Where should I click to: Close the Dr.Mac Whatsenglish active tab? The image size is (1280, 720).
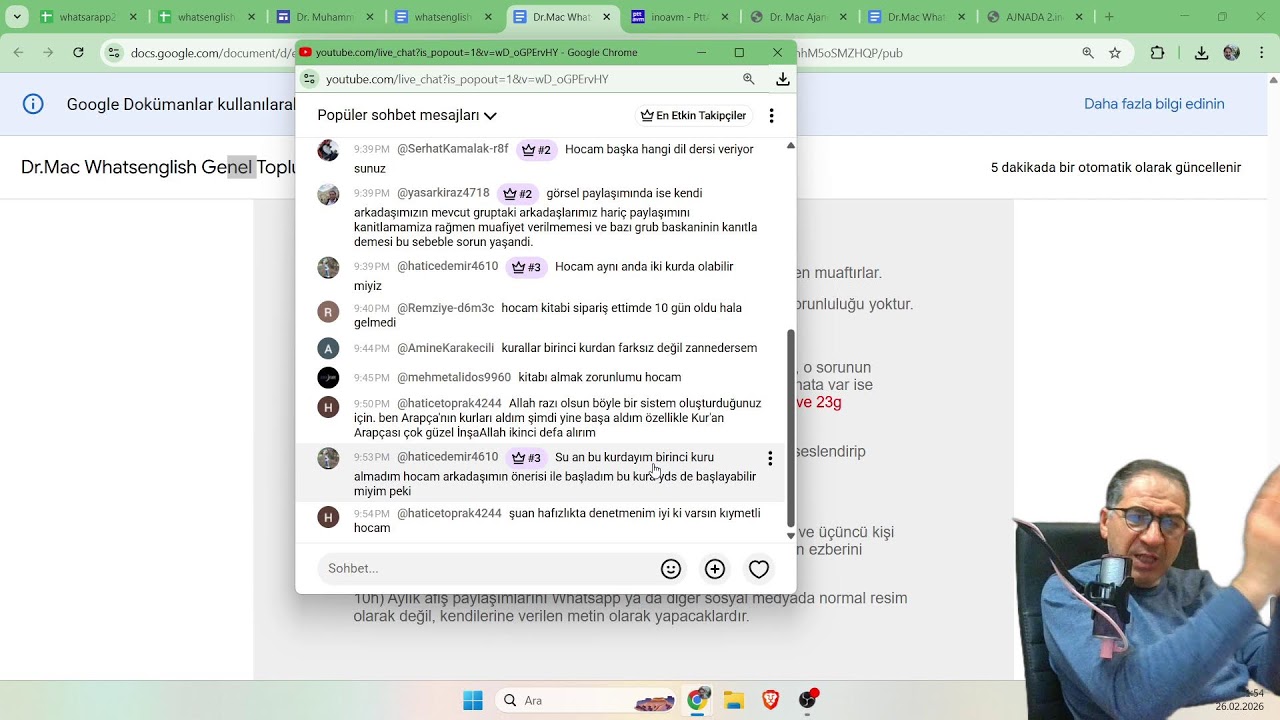click(x=608, y=17)
